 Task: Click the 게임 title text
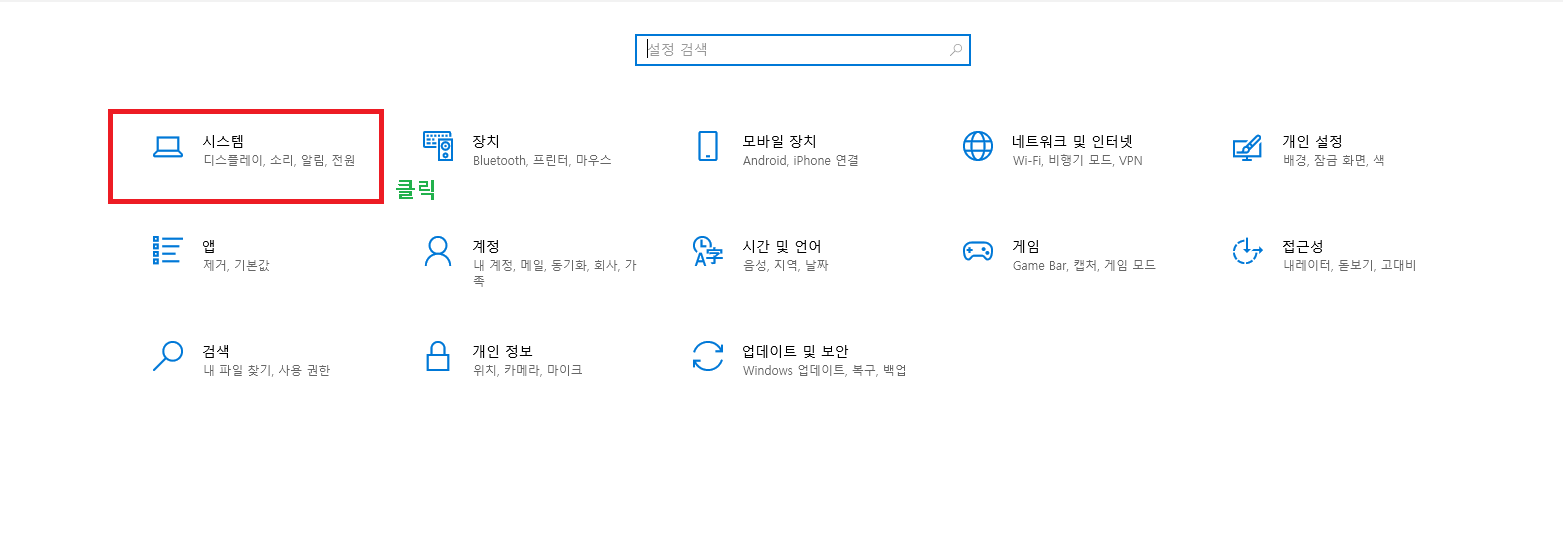click(x=1026, y=246)
